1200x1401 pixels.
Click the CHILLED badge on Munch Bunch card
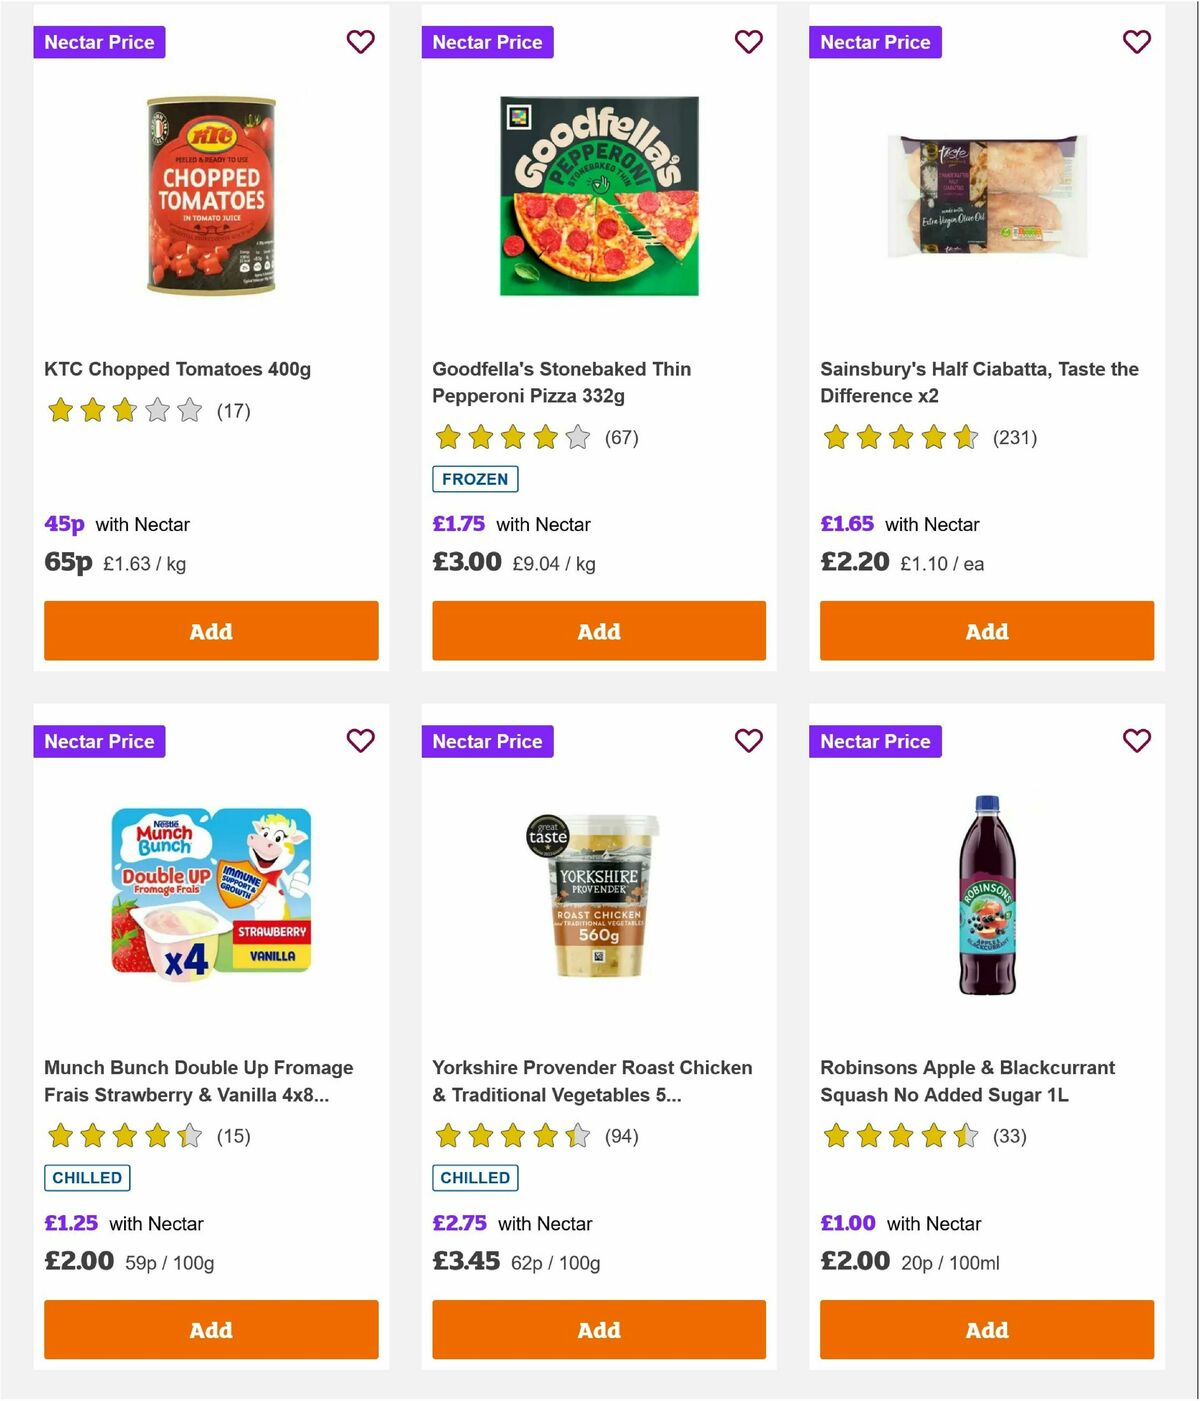pyautogui.click(x=87, y=1178)
